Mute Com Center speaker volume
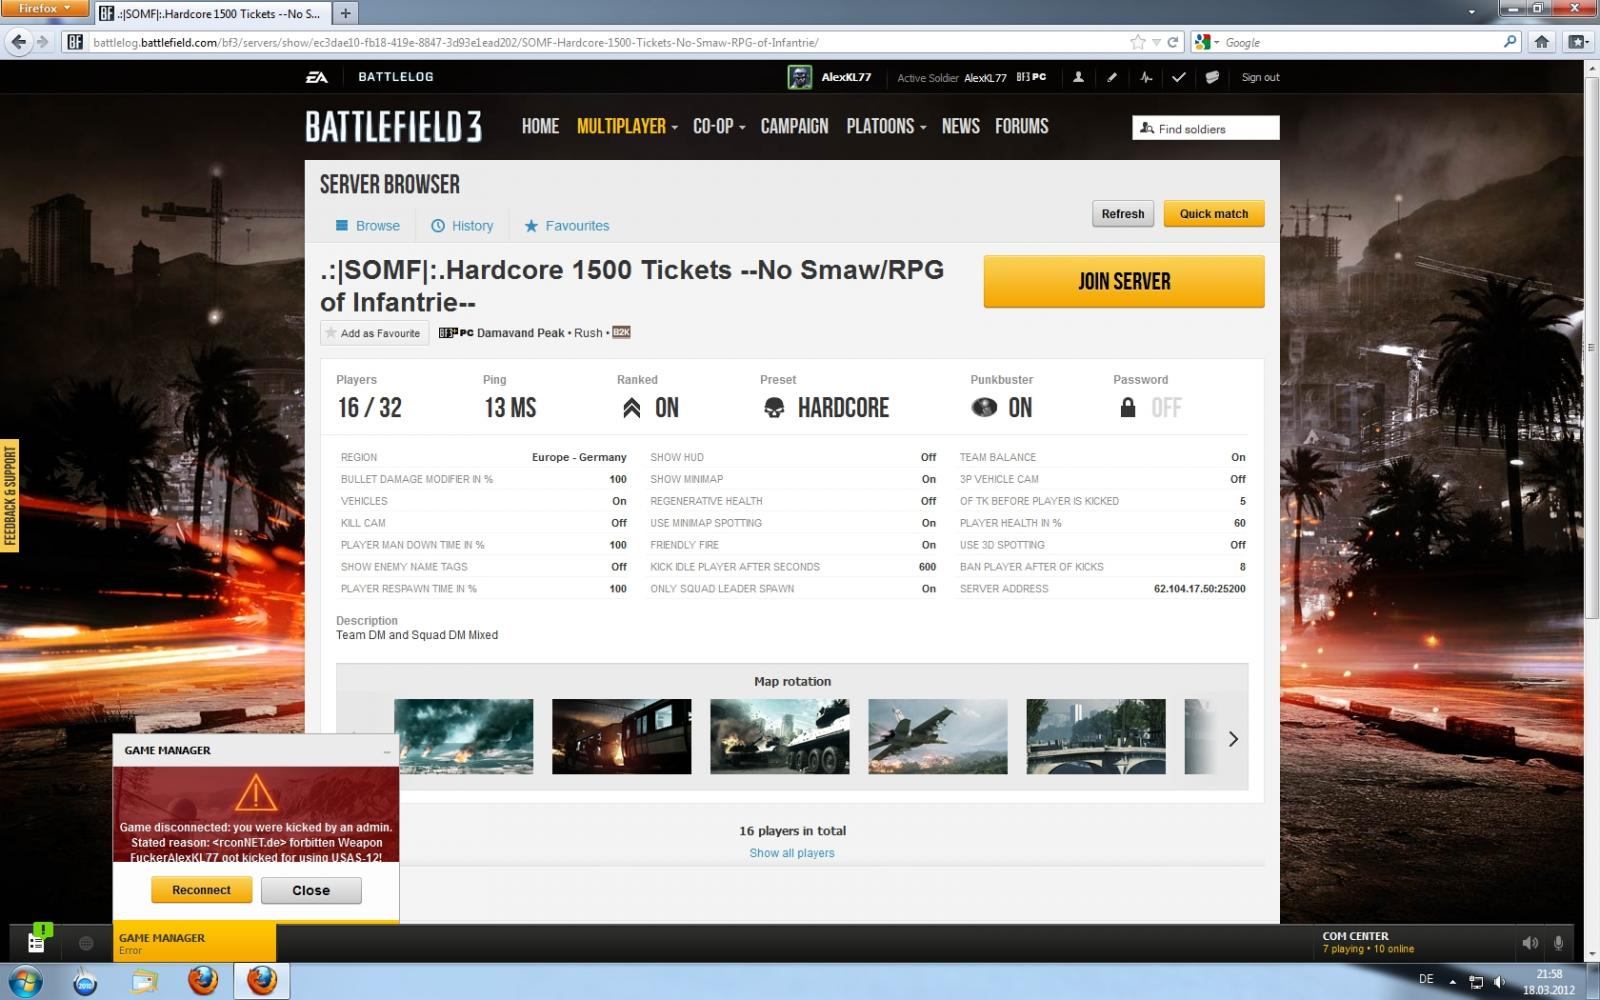Image resolution: width=1600 pixels, height=1000 pixels. [1530, 943]
